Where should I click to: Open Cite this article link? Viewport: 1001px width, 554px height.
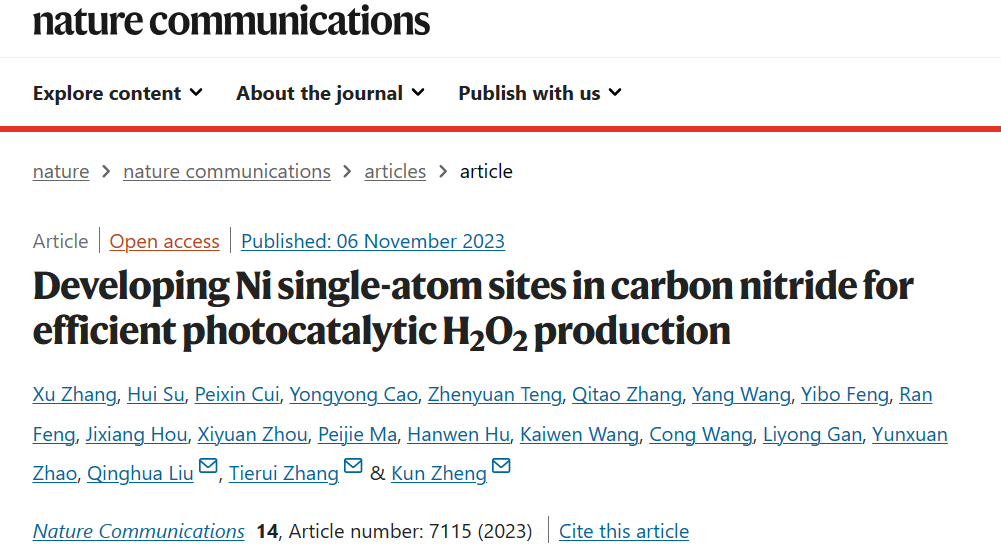[x=624, y=531]
